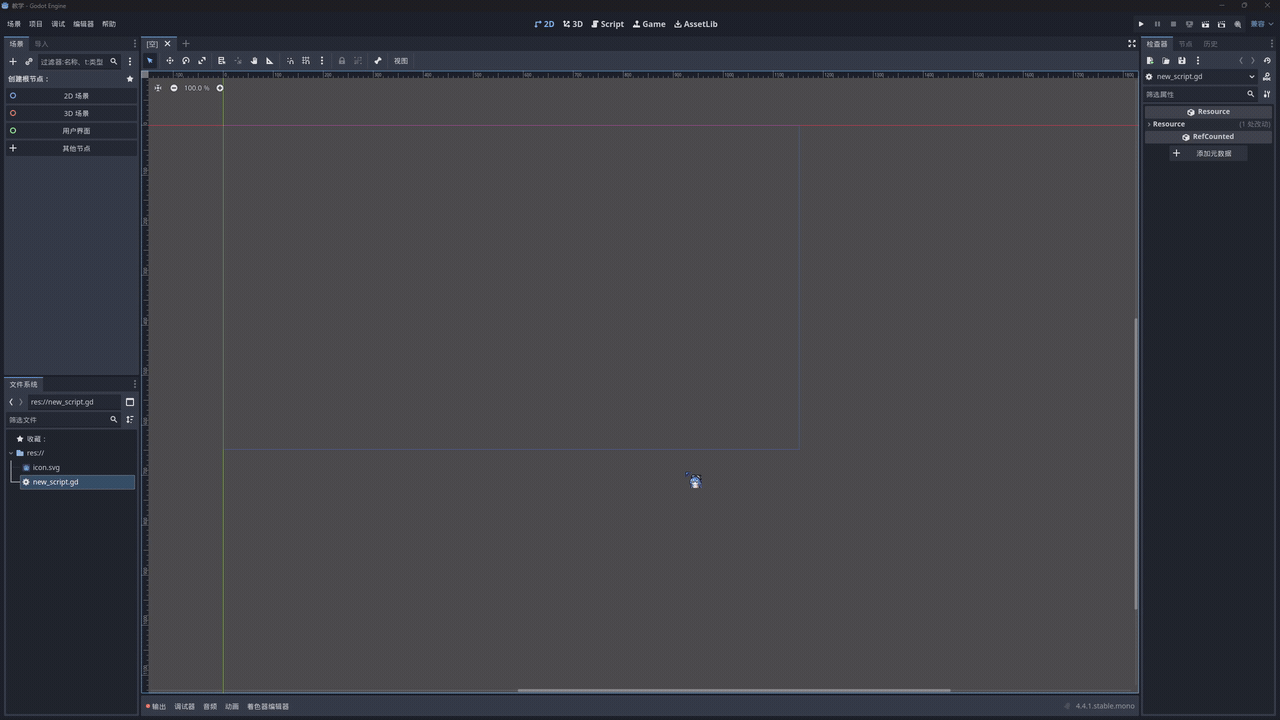Click the instantiate scene link icon
Viewport: 1280px width, 720px height.
click(x=29, y=62)
